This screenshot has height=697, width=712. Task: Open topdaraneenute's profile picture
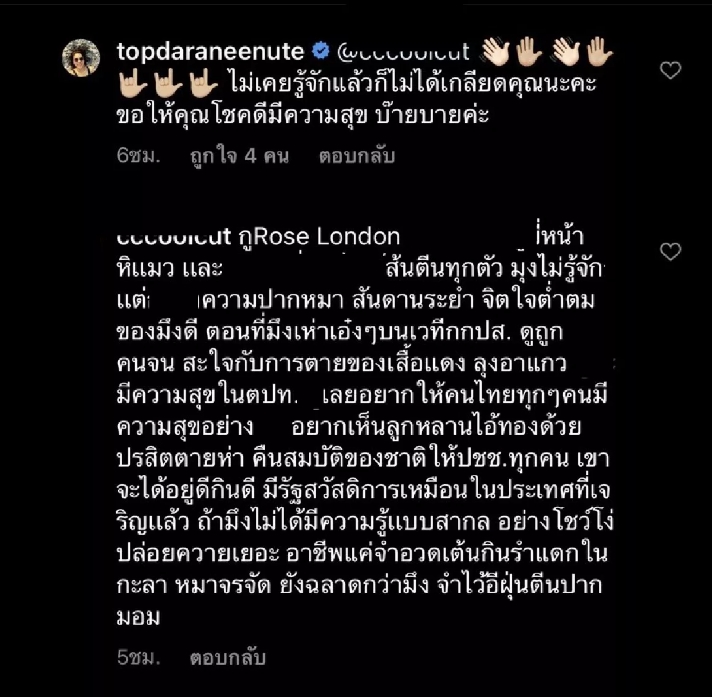(x=81, y=58)
